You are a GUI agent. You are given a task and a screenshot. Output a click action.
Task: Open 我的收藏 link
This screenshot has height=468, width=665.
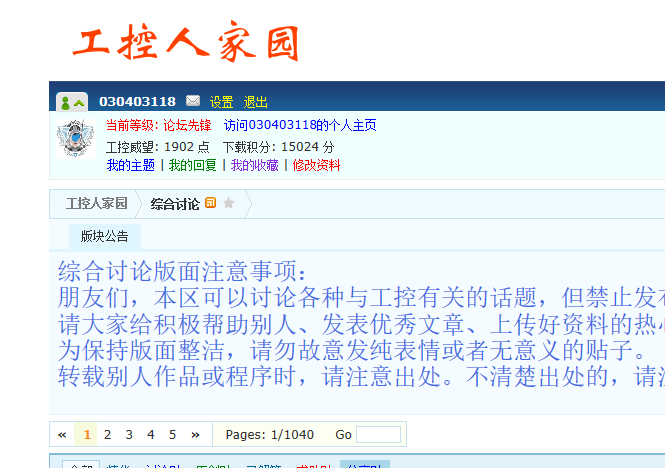[254, 165]
